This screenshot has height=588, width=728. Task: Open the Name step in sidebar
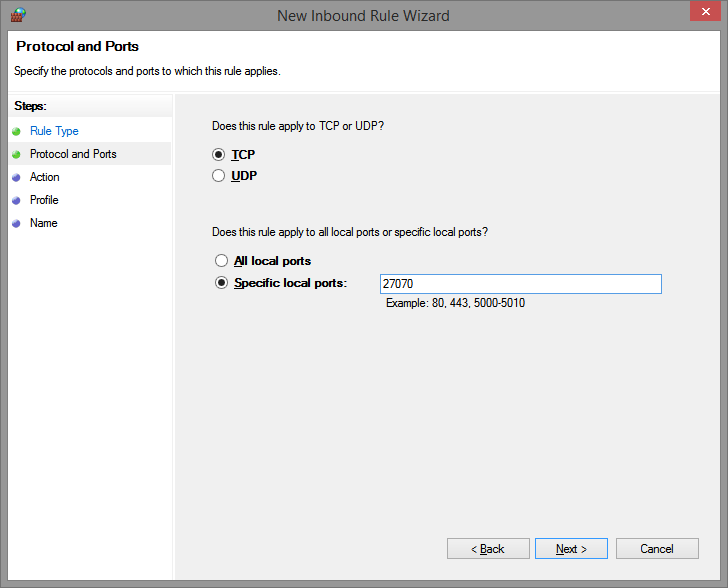click(43, 223)
